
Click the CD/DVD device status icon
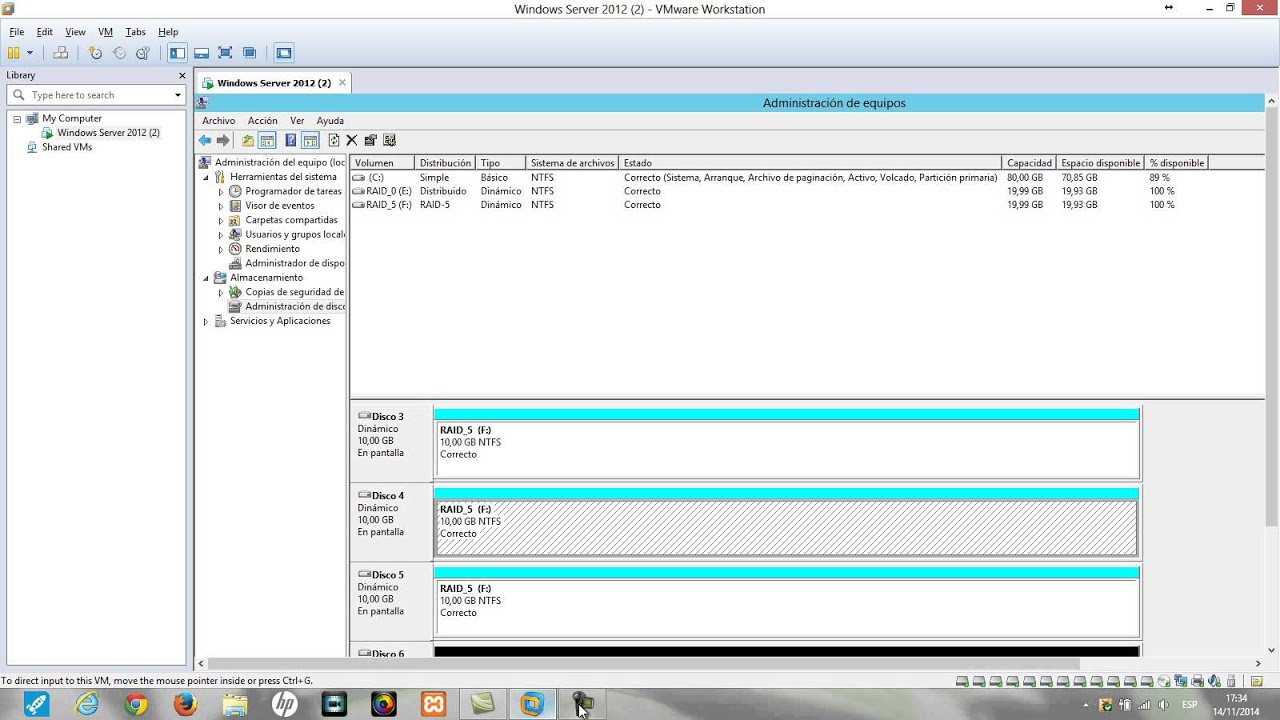1164,681
